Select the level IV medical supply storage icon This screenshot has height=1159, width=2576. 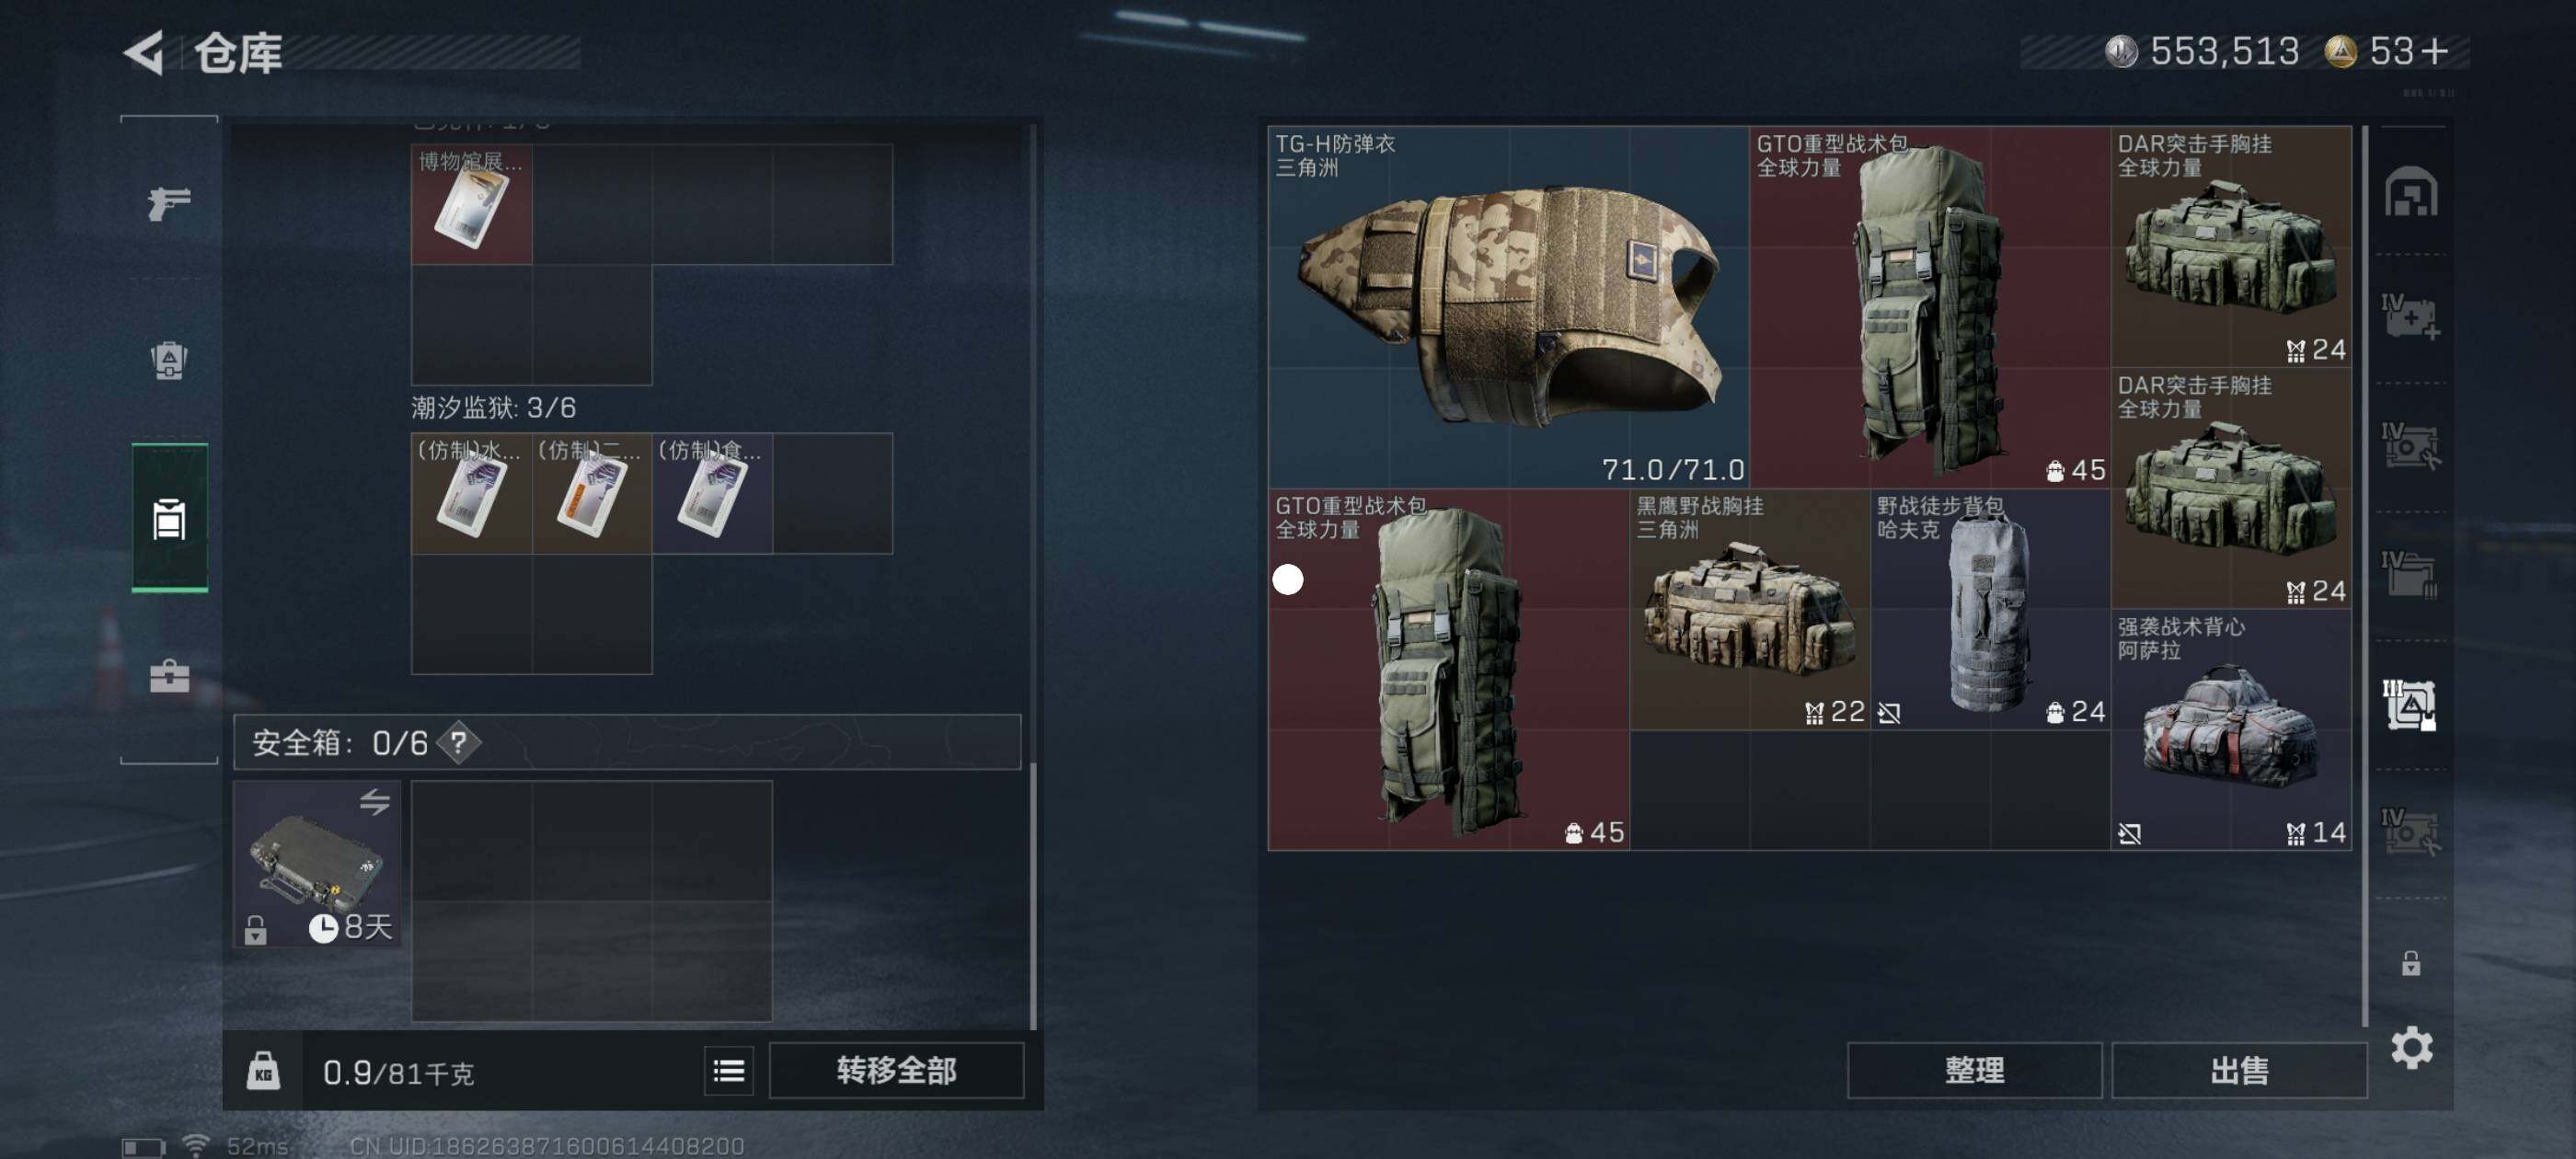[x=2411, y=317]
